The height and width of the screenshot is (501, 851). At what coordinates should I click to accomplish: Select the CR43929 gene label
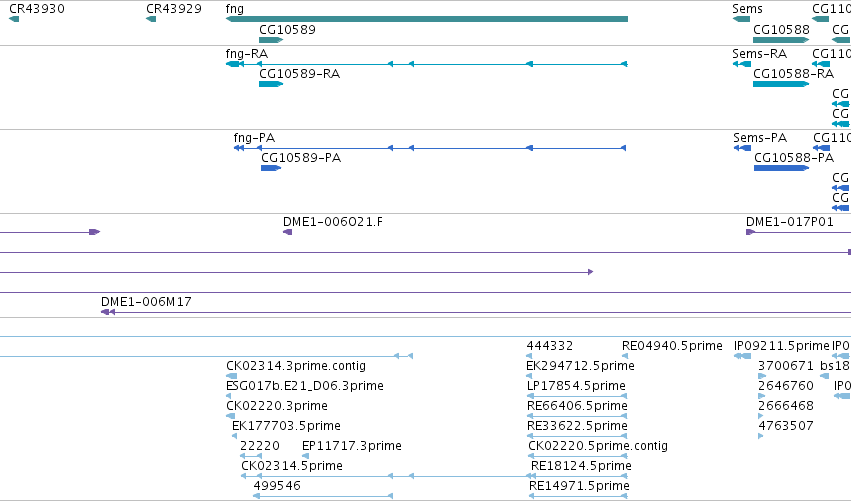(x=174, y=9)
